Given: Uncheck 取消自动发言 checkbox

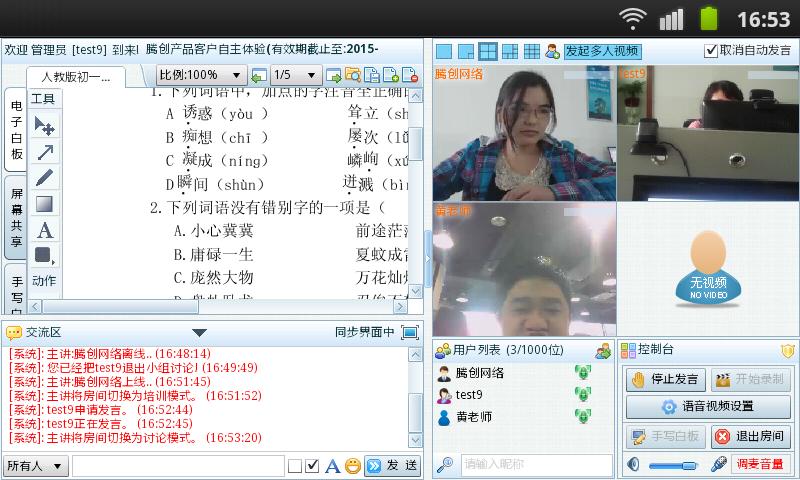Looking at the screenshot, I should click(x=711, y=50).
